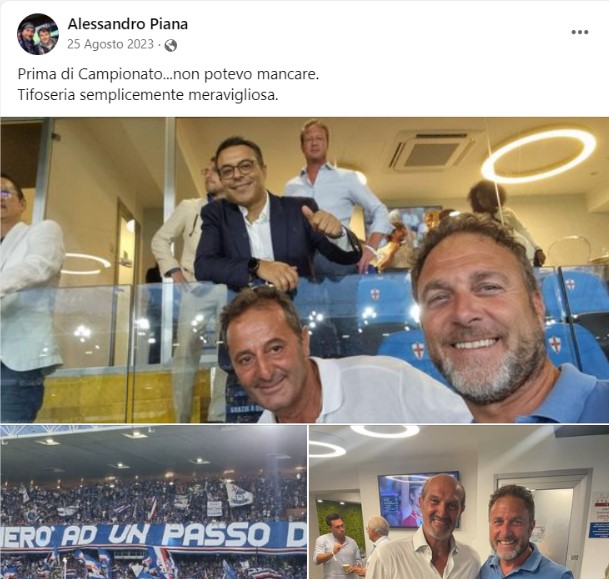Open the post date 25 Agosto 2023
609x579 pixels.
[x=110, y=44]
